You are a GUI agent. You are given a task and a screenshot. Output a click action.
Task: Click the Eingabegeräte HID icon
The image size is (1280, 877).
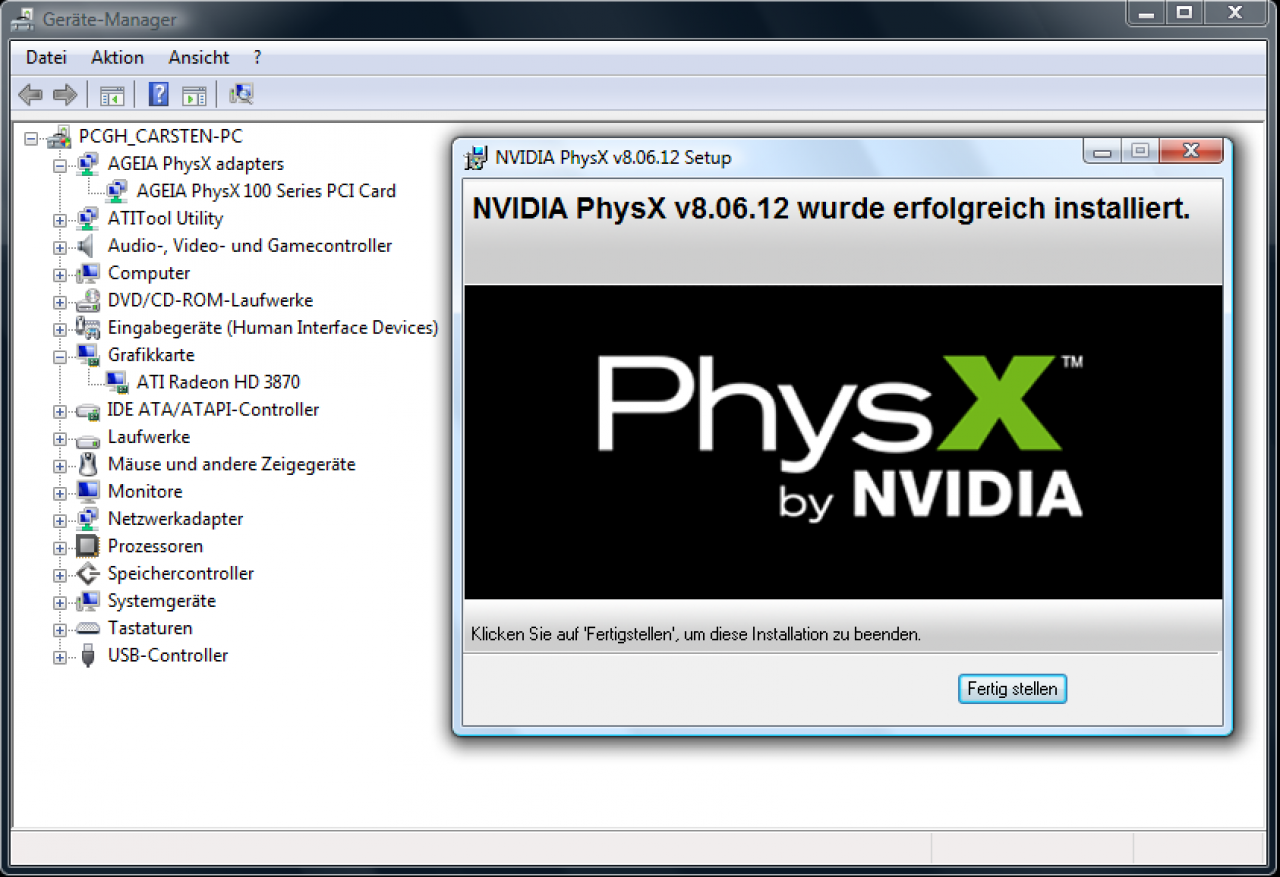pyautogui.click(x=88, y=327)
